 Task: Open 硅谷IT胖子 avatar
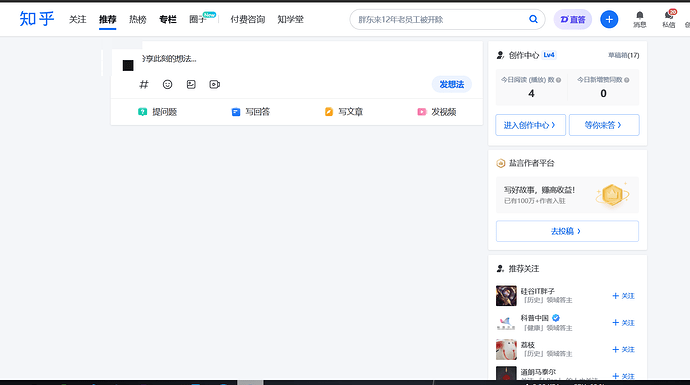point(506,296)
